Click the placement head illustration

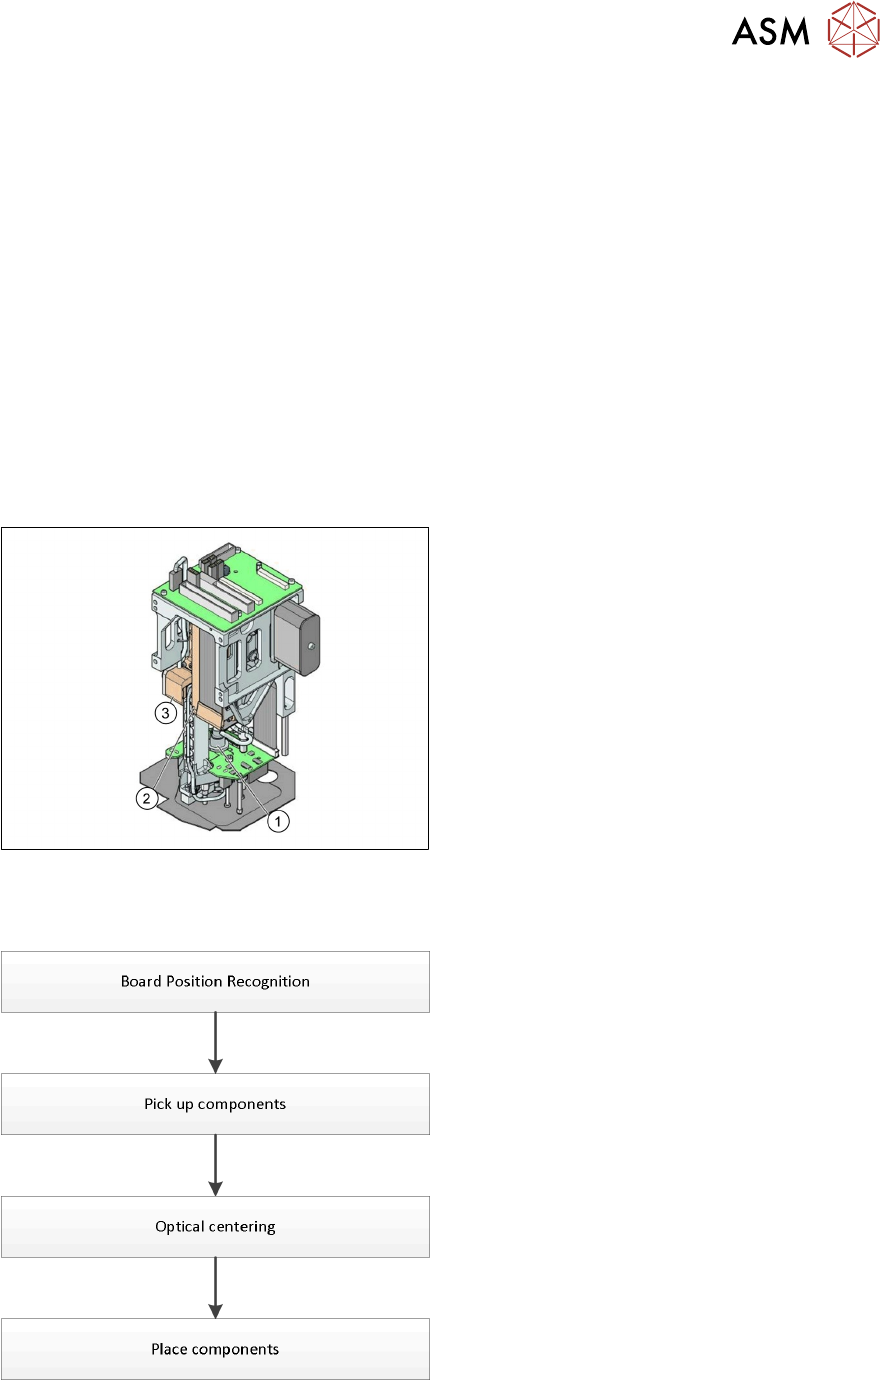pyautogui.click(x=215, y=688)
